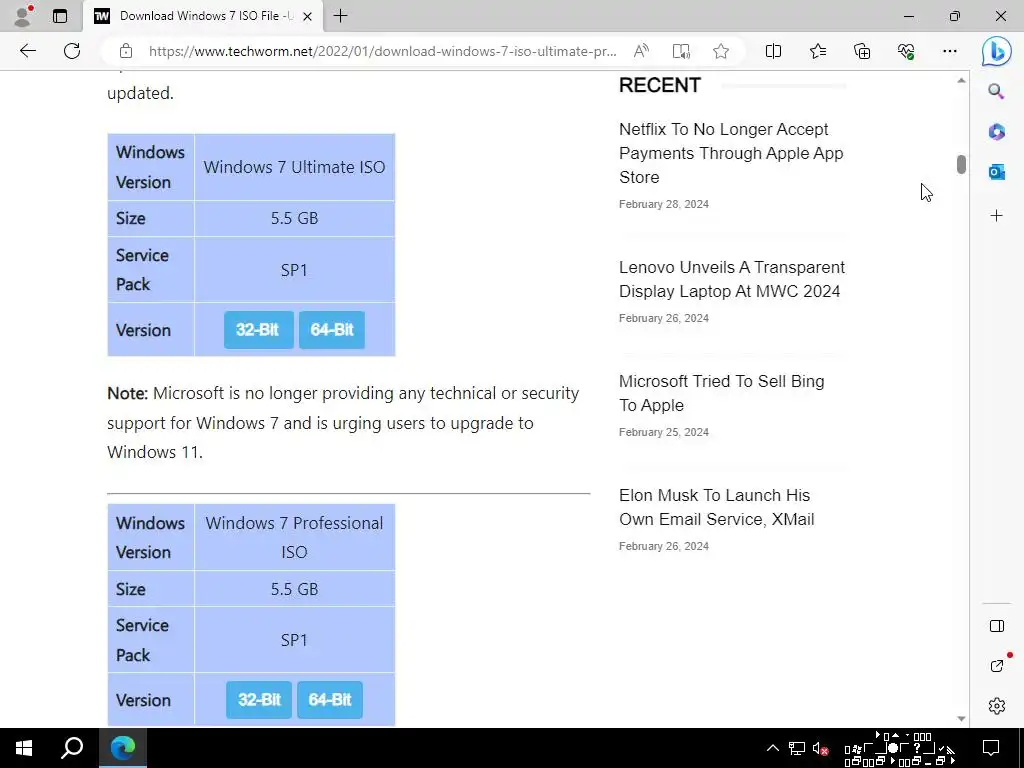This screenshot has width=1024, height=768.
Task: Click the muted volume tray icon
Action: pos(820,748)
